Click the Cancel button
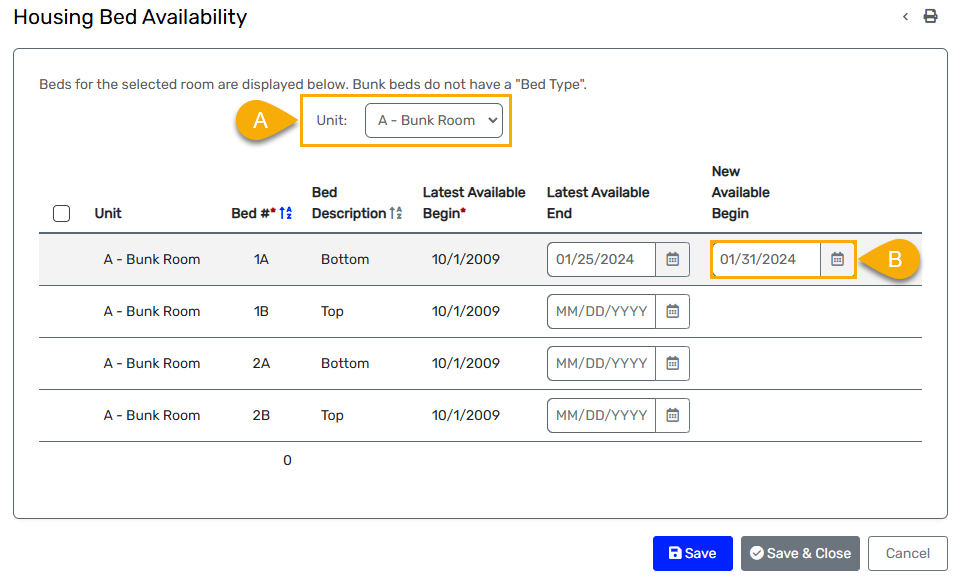Image resolution: width=963 pixels, height=577 pixels. coord(908,553)
